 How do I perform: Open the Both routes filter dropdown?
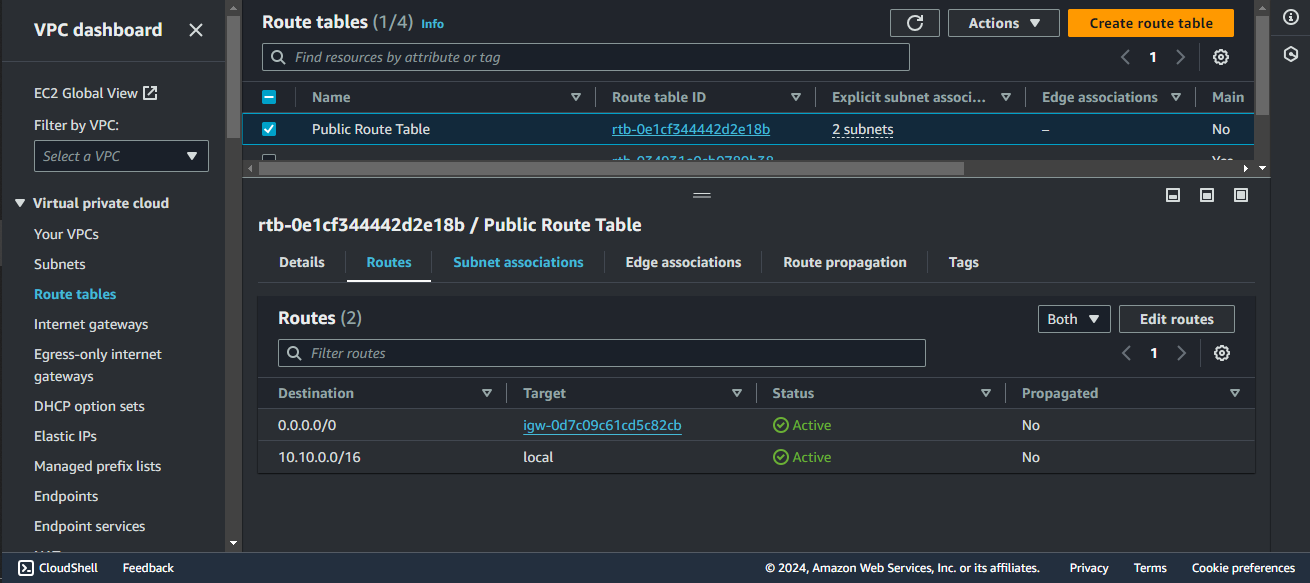[x=1074, y=319]
